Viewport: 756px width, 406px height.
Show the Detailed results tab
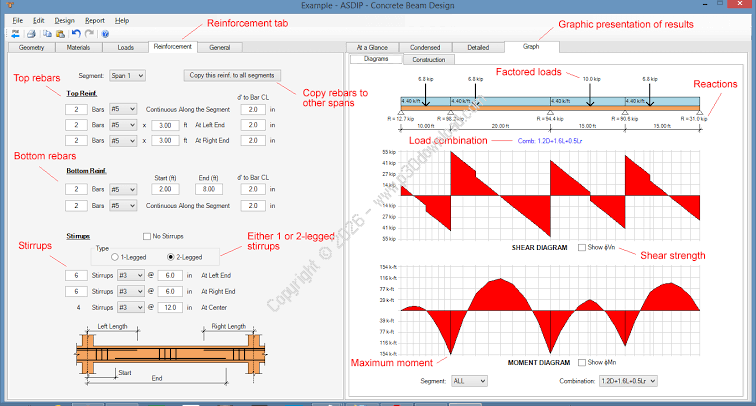[478, 47]
